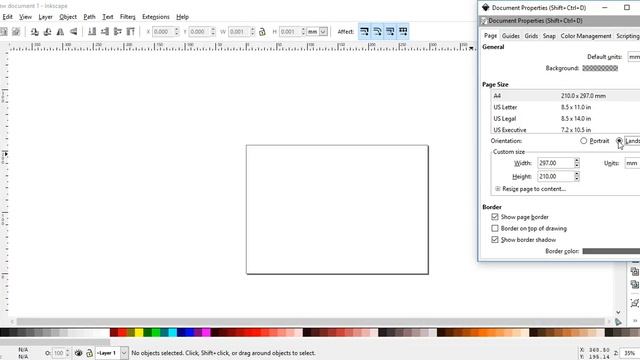Viewport: 640px width, 360px height.
Task: Open custom size Units dropdown
Action: coord(632,163)
